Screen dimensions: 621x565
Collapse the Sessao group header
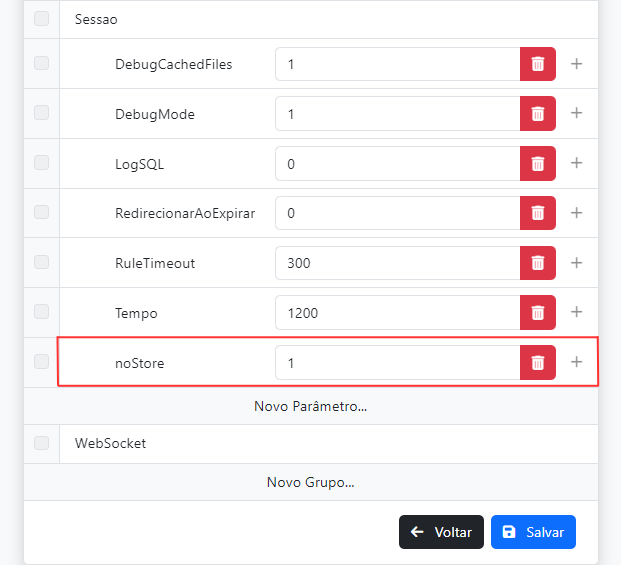(96, 19)
